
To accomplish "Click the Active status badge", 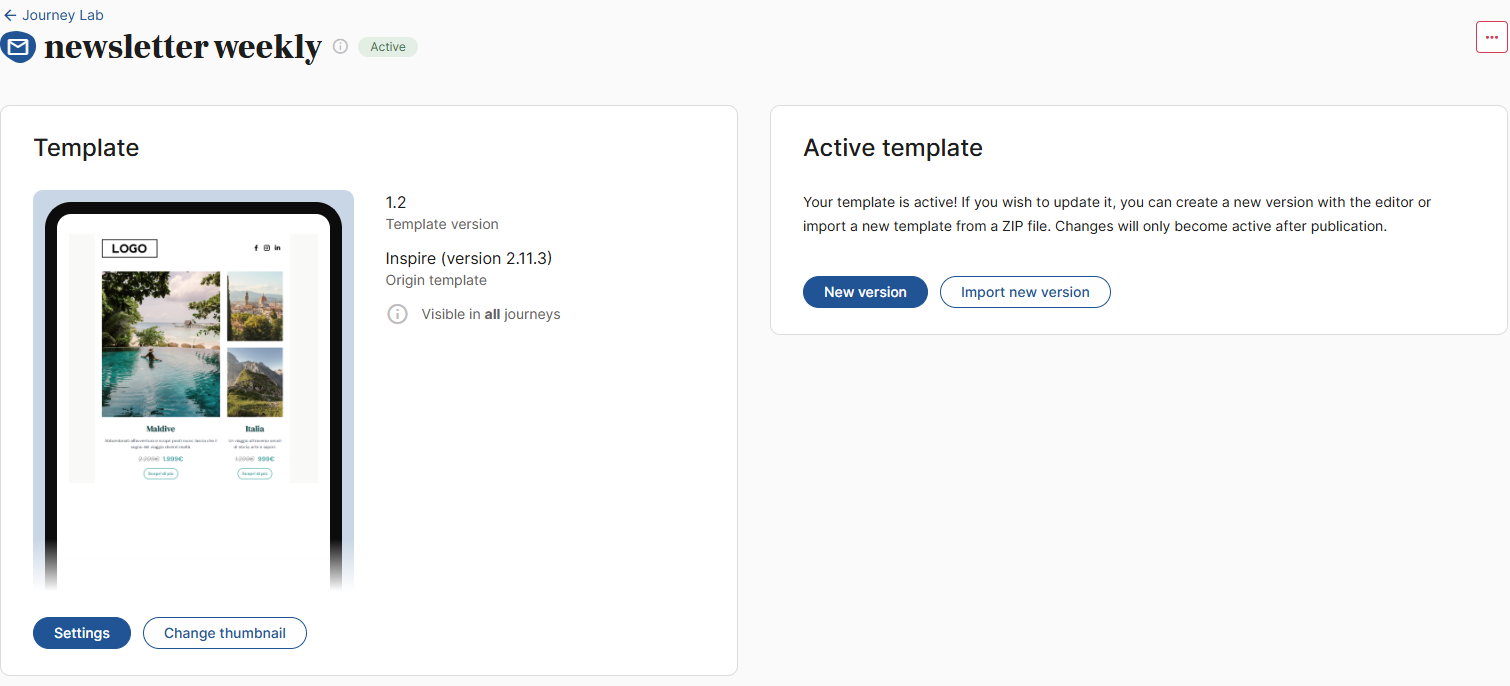I will 388,47.
